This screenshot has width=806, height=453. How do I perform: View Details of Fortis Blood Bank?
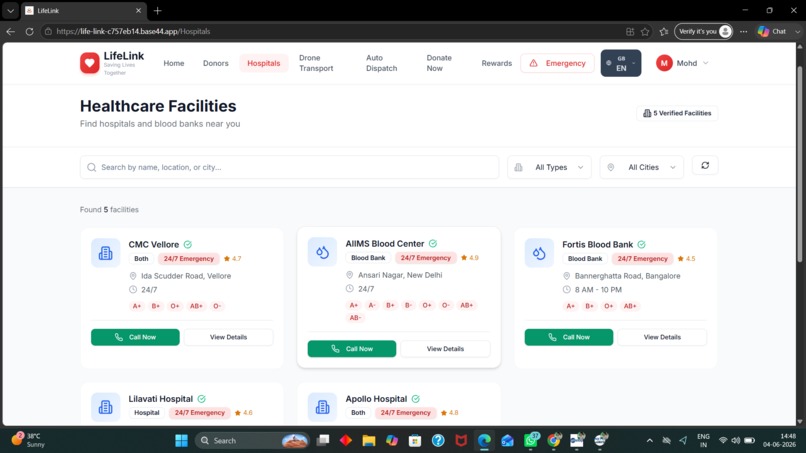pos(662,337)
